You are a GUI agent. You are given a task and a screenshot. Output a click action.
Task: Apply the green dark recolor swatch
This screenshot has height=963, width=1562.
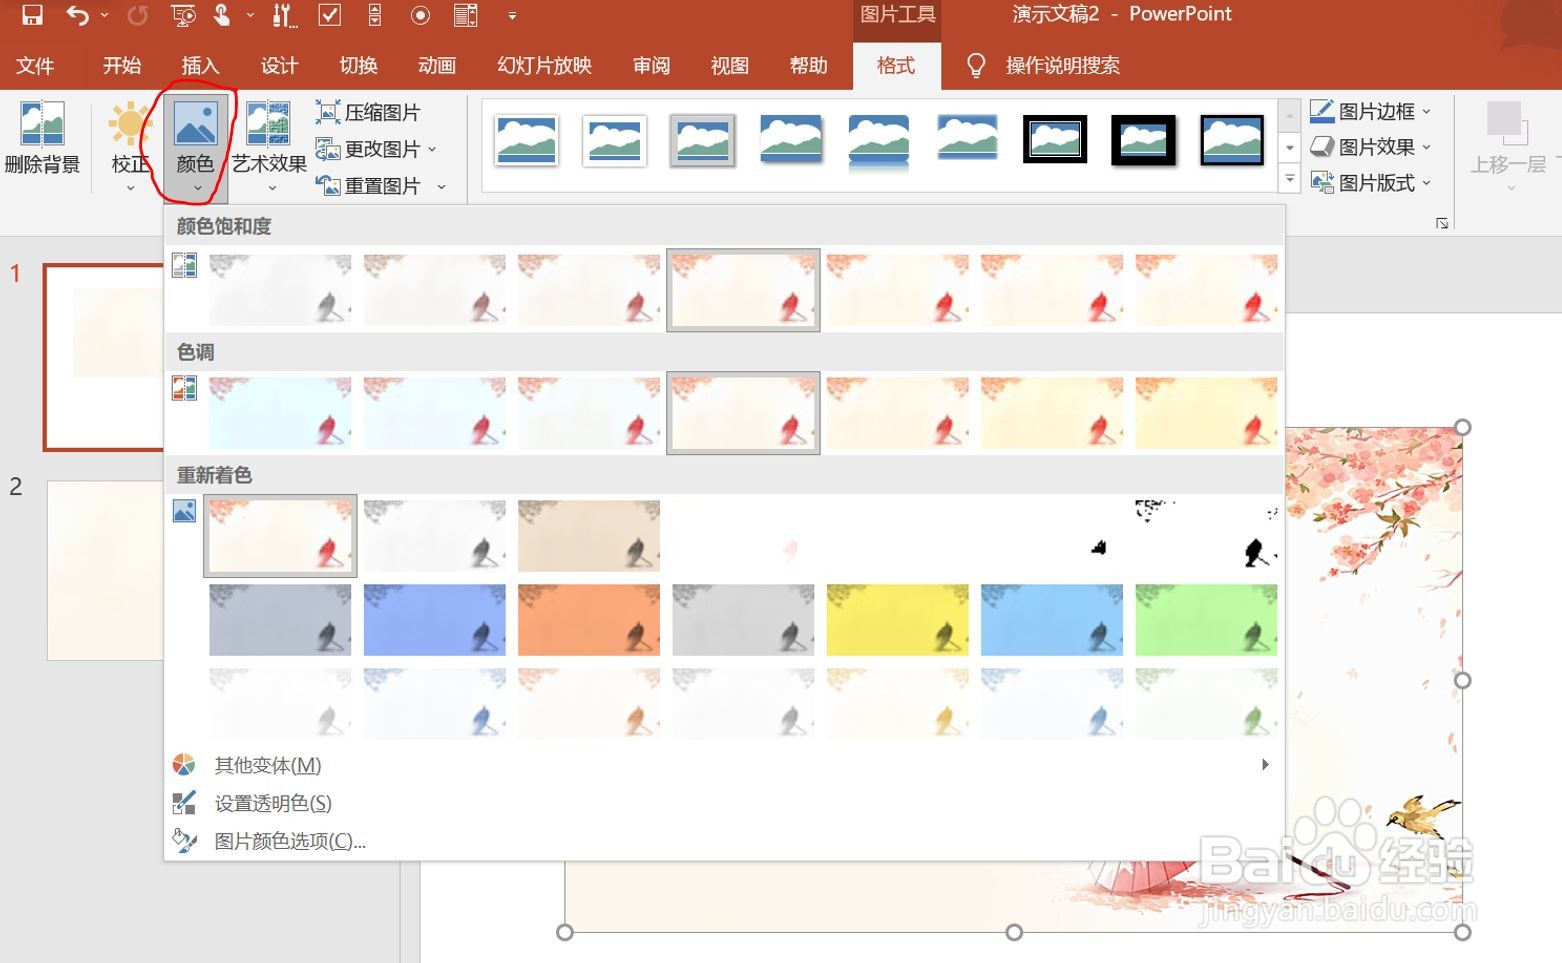(x=1206, y=620)
